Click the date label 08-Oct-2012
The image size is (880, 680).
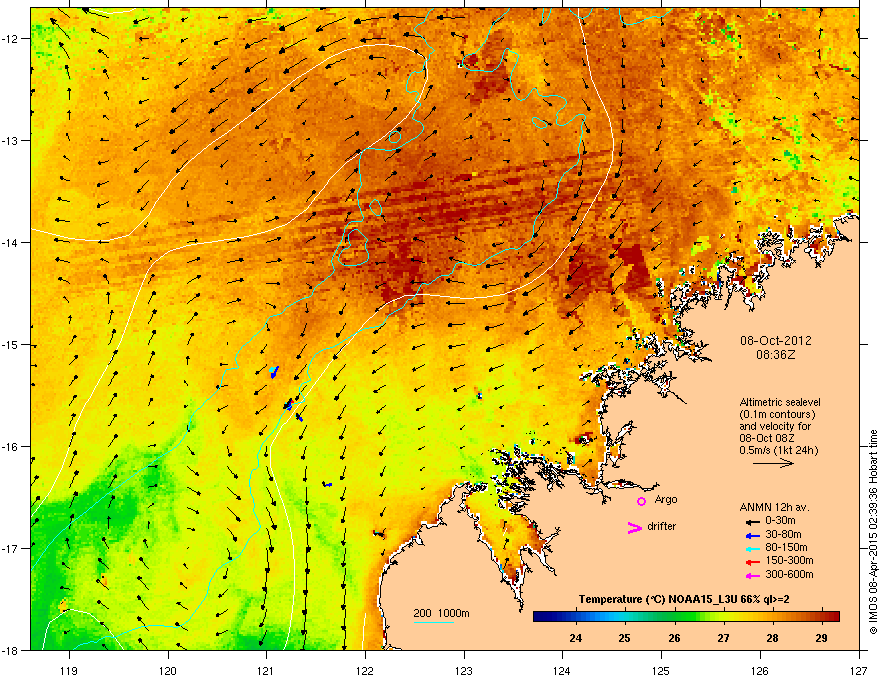coord(776,341)
